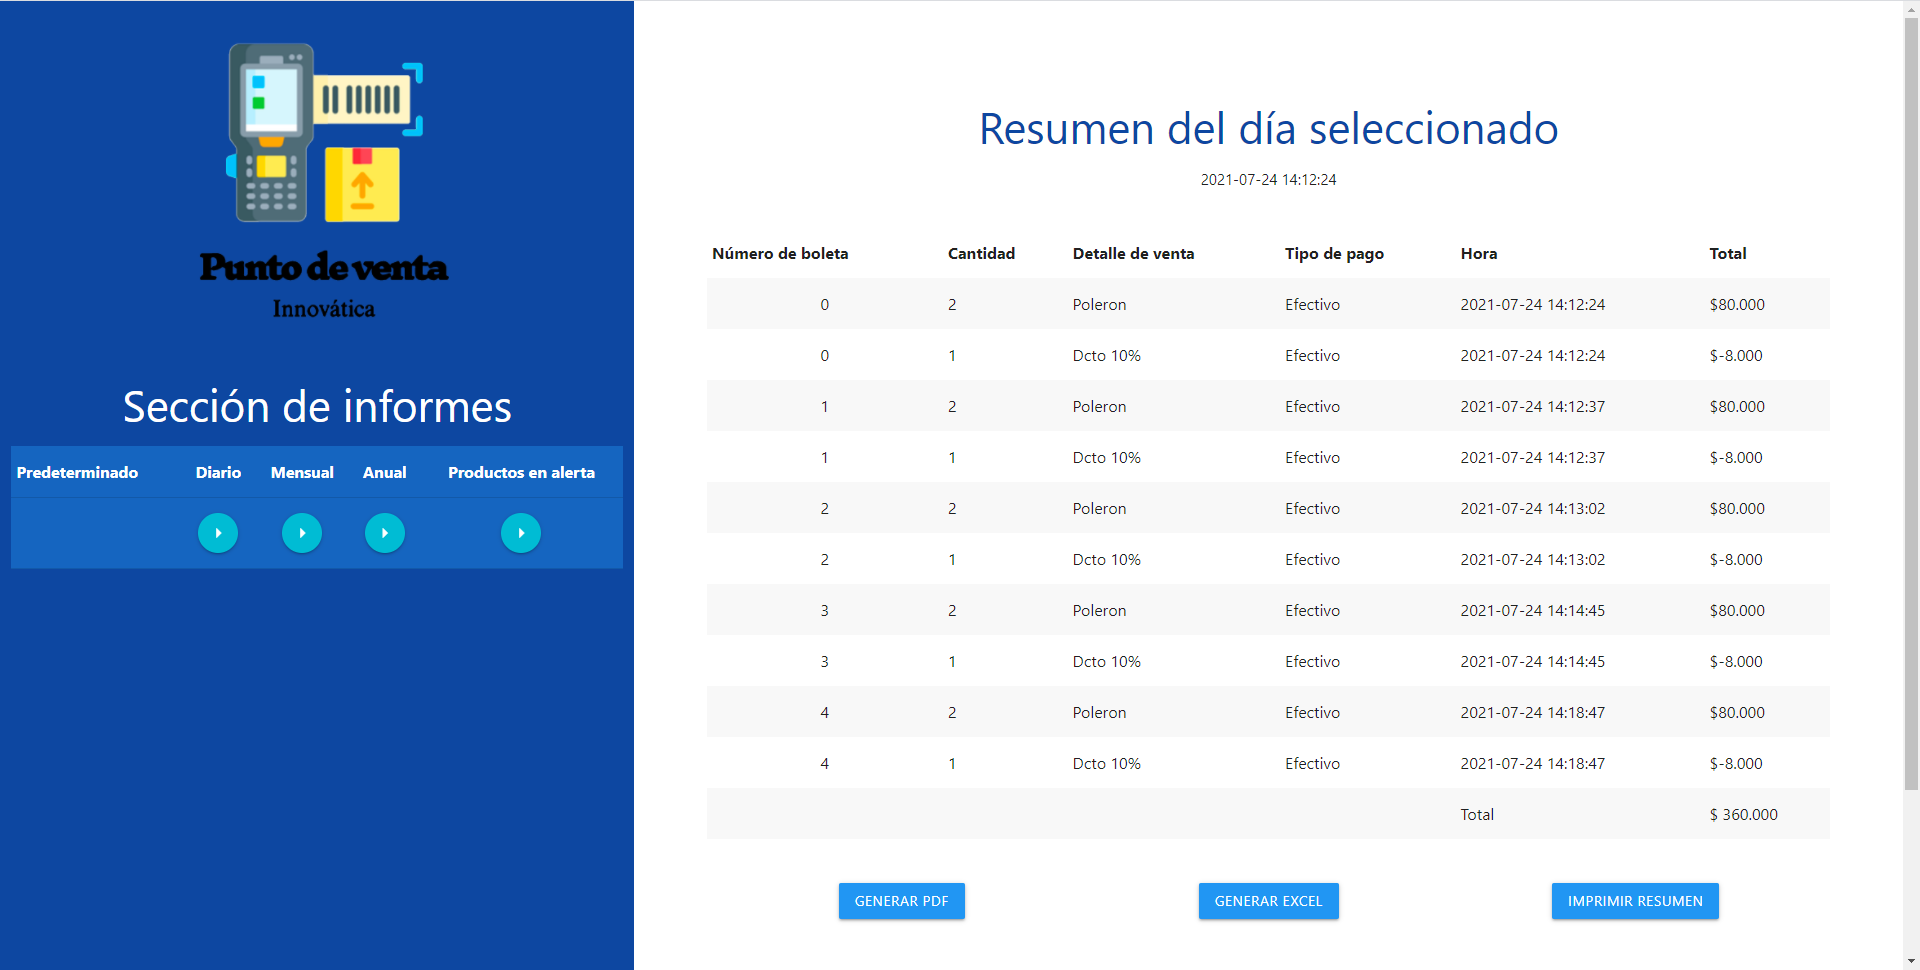Select the Diario column label
The image size is (1920, 970).
click(218, 473)
